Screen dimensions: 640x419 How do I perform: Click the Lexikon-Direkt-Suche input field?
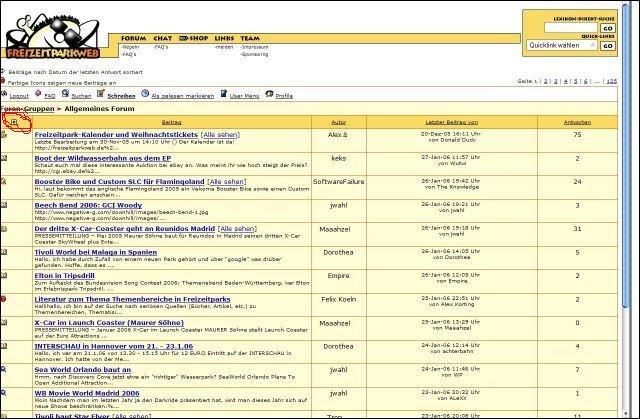coord(571,28)
